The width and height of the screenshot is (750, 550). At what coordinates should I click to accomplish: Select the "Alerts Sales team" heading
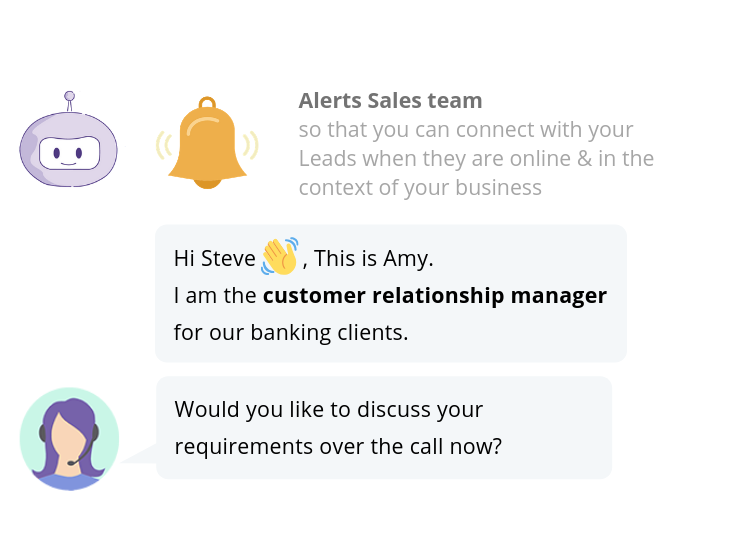(390, 101)
